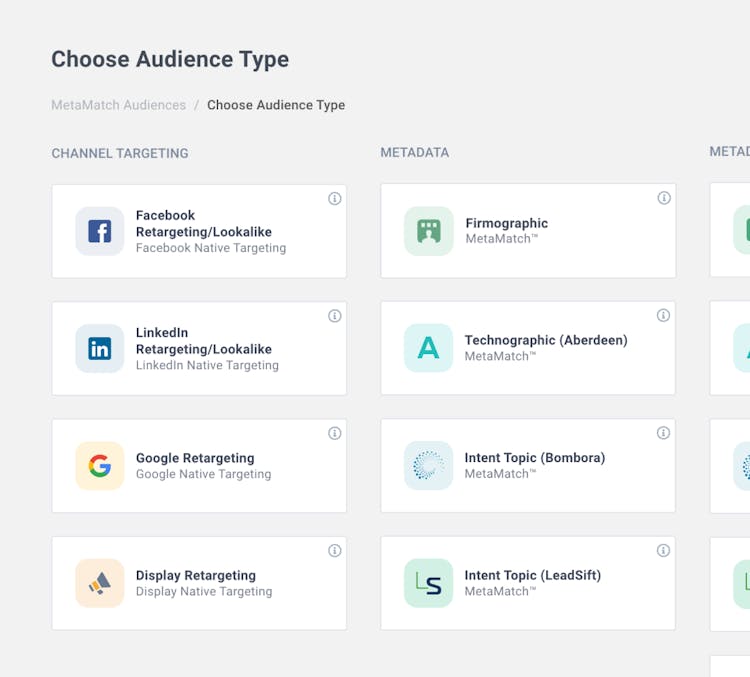Select the Firmographic card title
This screenshot has width=750, height=677.
pos(506,223)
